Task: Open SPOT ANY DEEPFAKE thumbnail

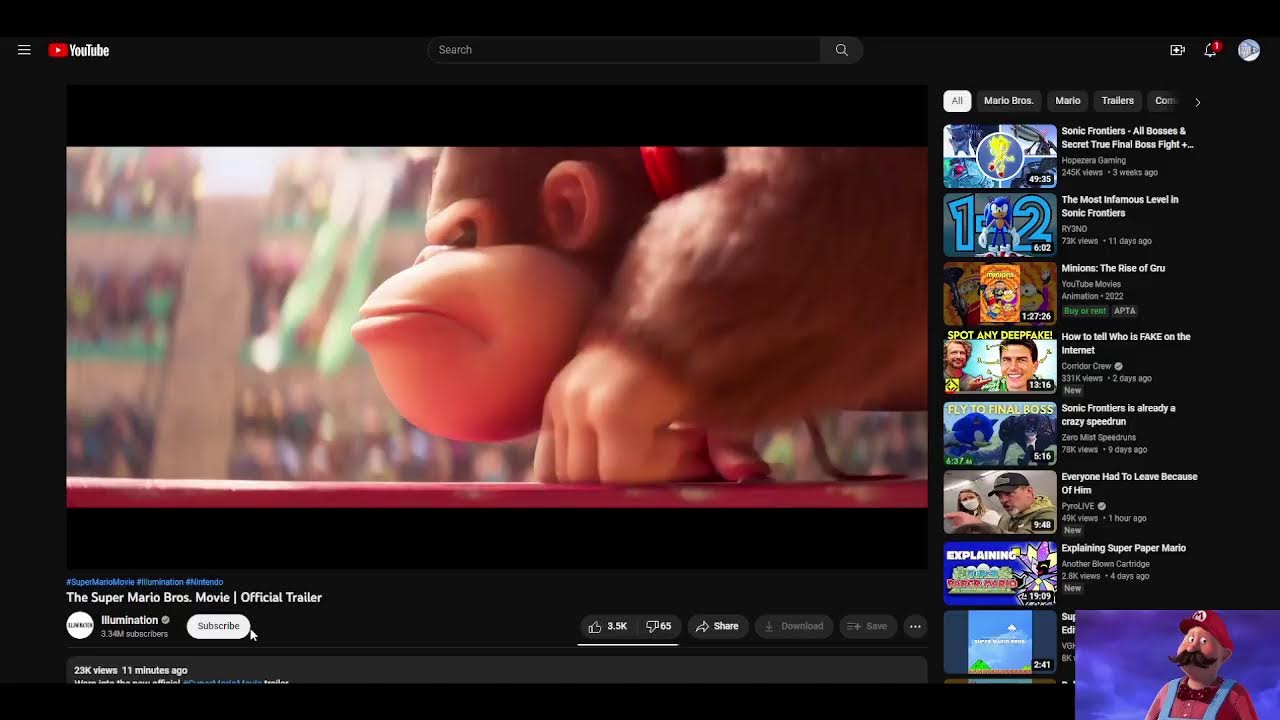Action: 1000,363
